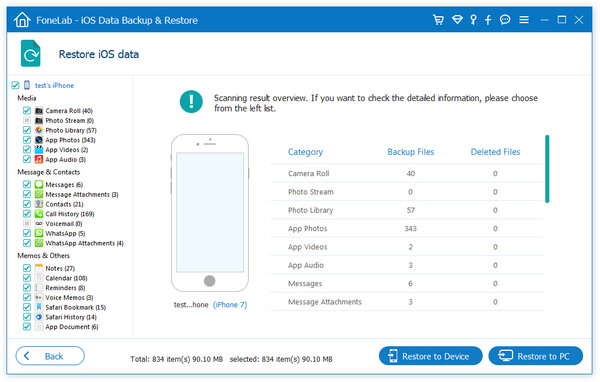Open Voice Memos (3) list item
The image size is (600, 382).
click(69, 297)
